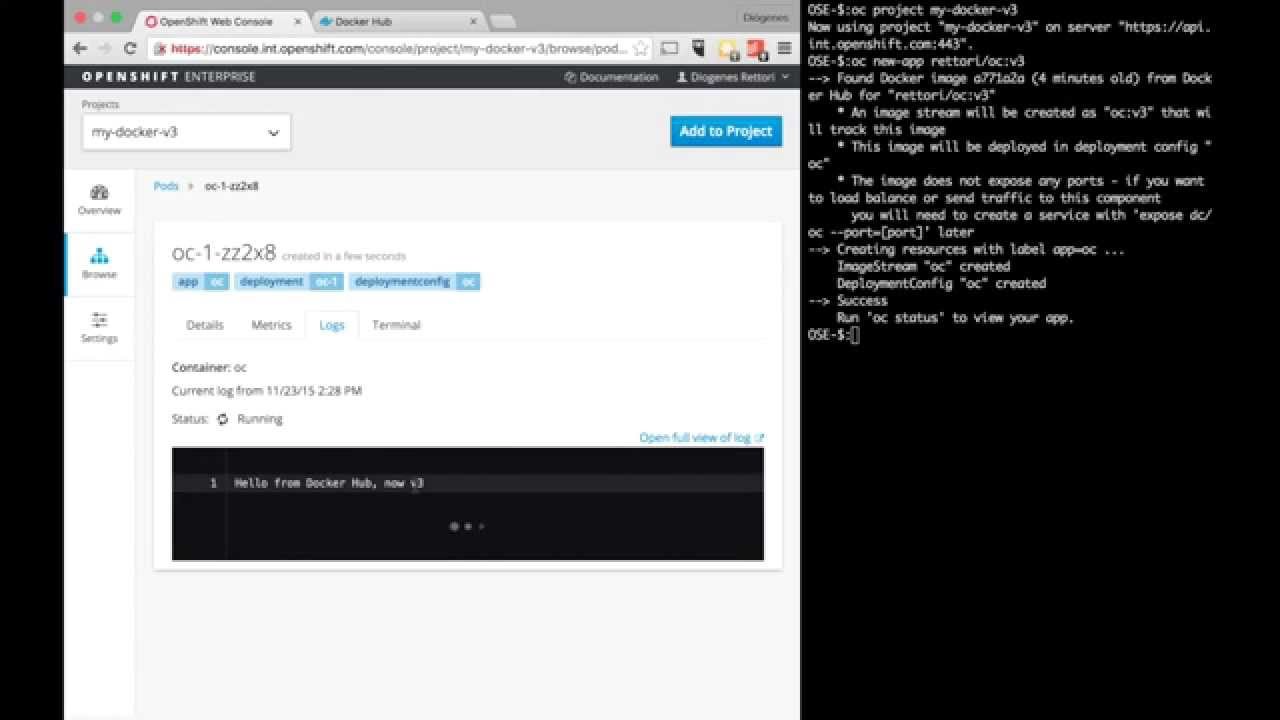Switch to the Details tab

(205, 325)
